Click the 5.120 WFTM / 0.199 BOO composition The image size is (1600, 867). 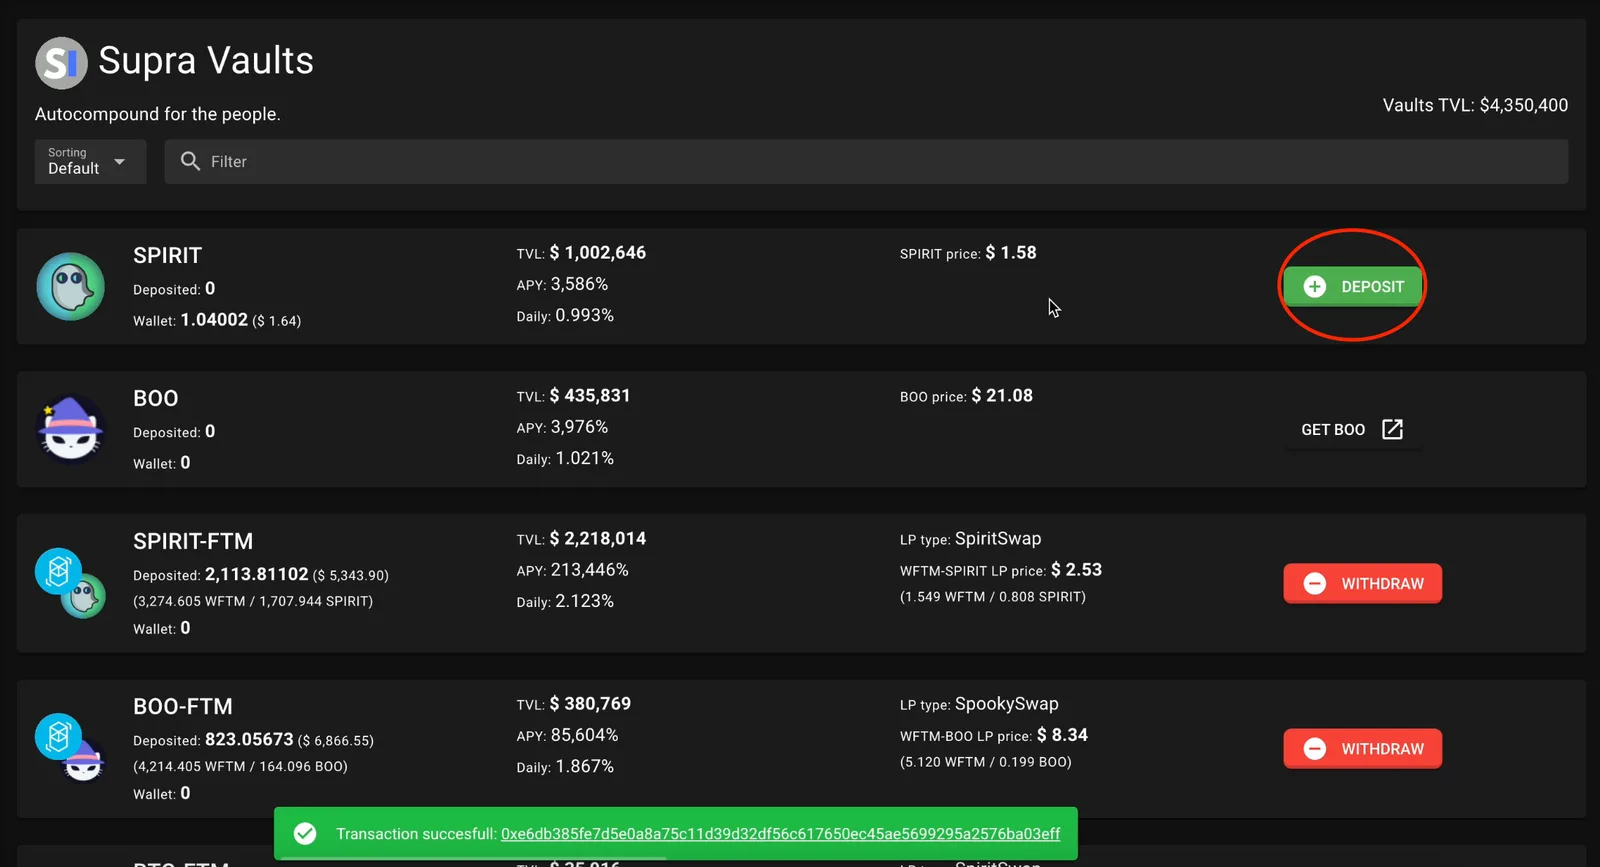coord(986,762)
